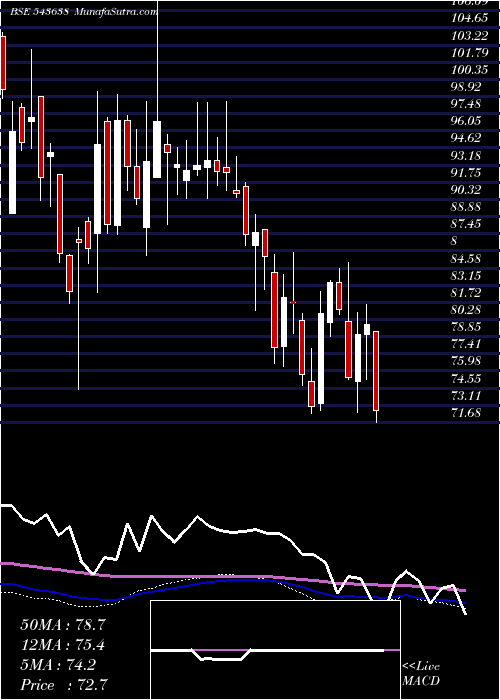
Task: Select the 104.65 price axis label
Action: tap(468, 18)
